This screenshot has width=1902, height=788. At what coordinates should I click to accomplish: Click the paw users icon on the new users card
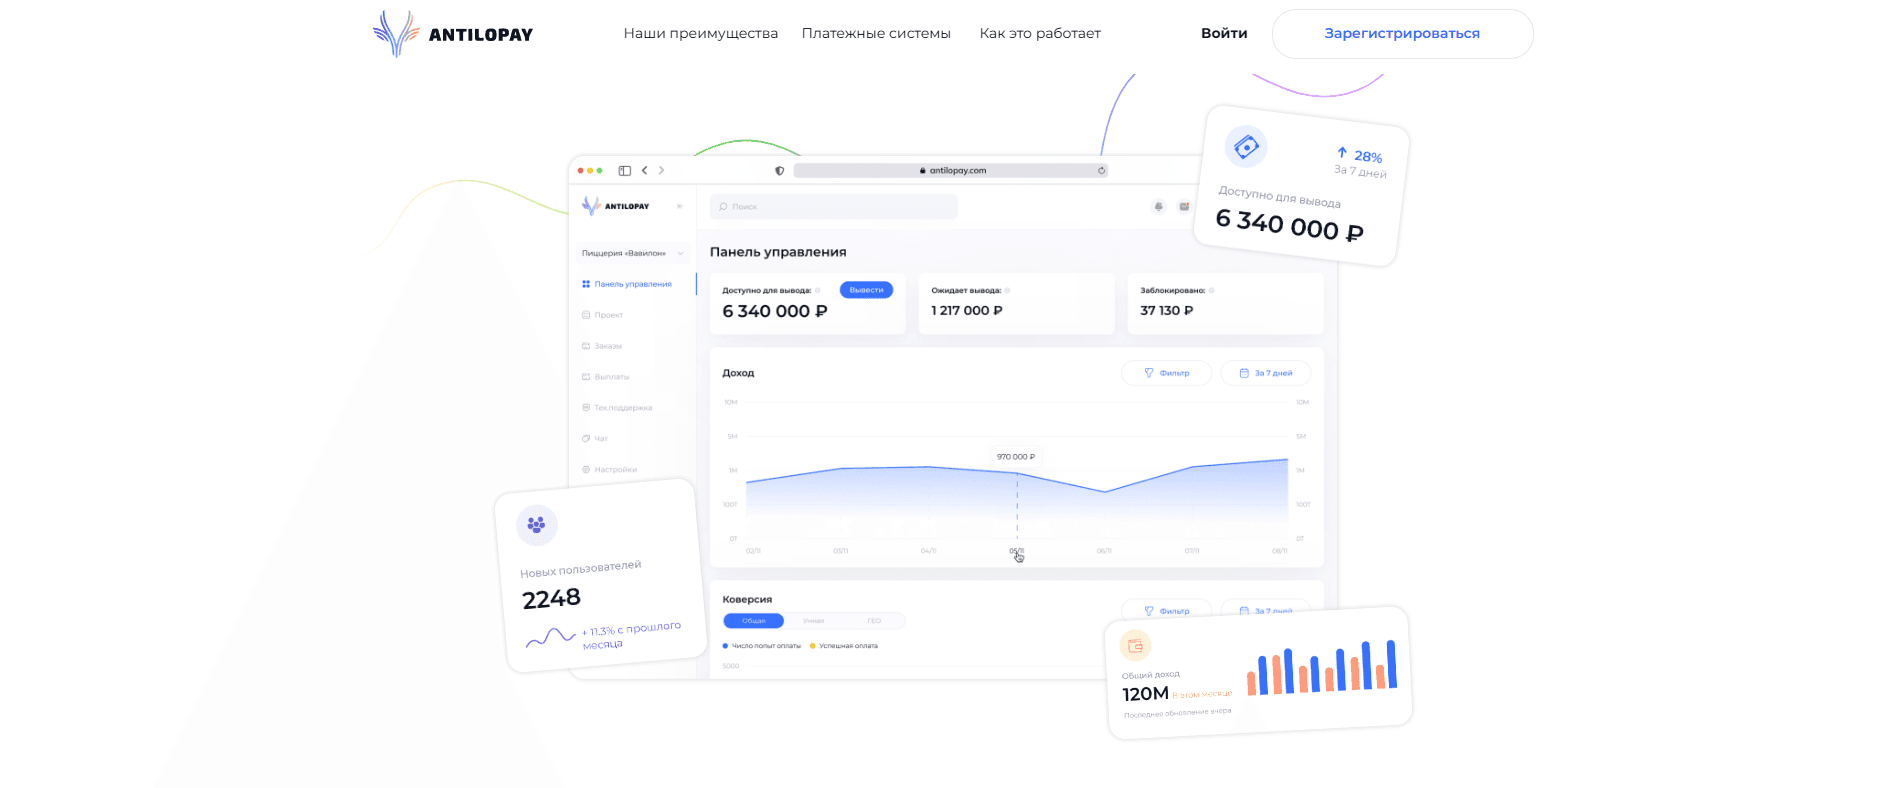[x=537, y=524]
